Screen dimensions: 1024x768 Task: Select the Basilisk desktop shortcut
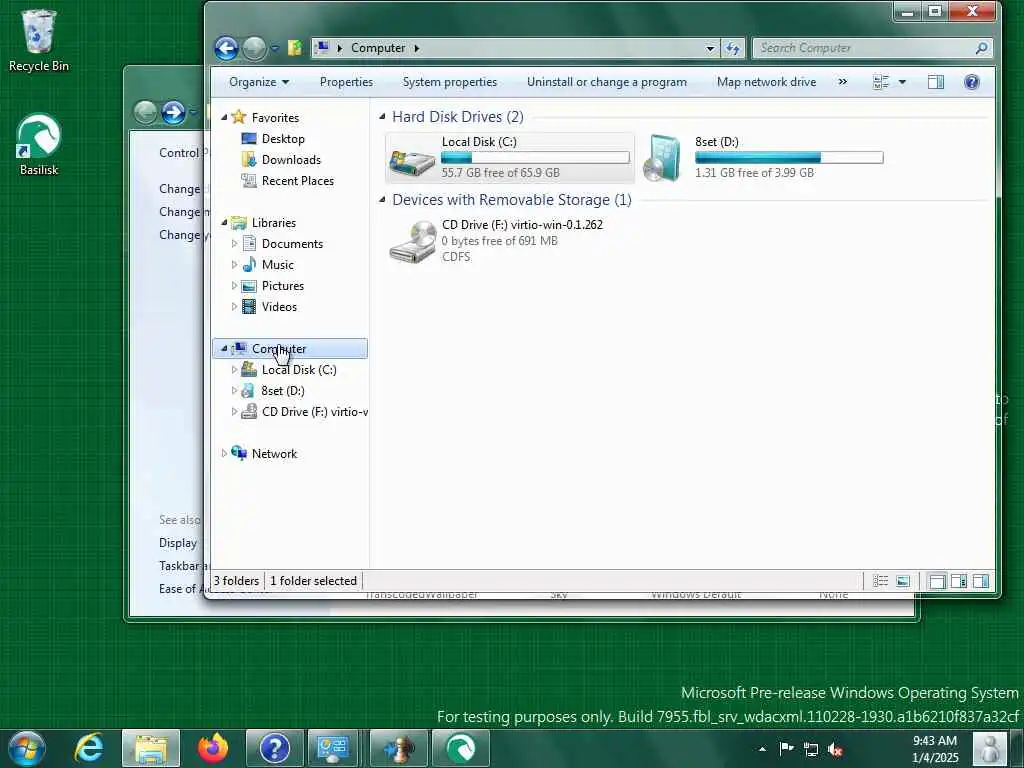[39, 144]
